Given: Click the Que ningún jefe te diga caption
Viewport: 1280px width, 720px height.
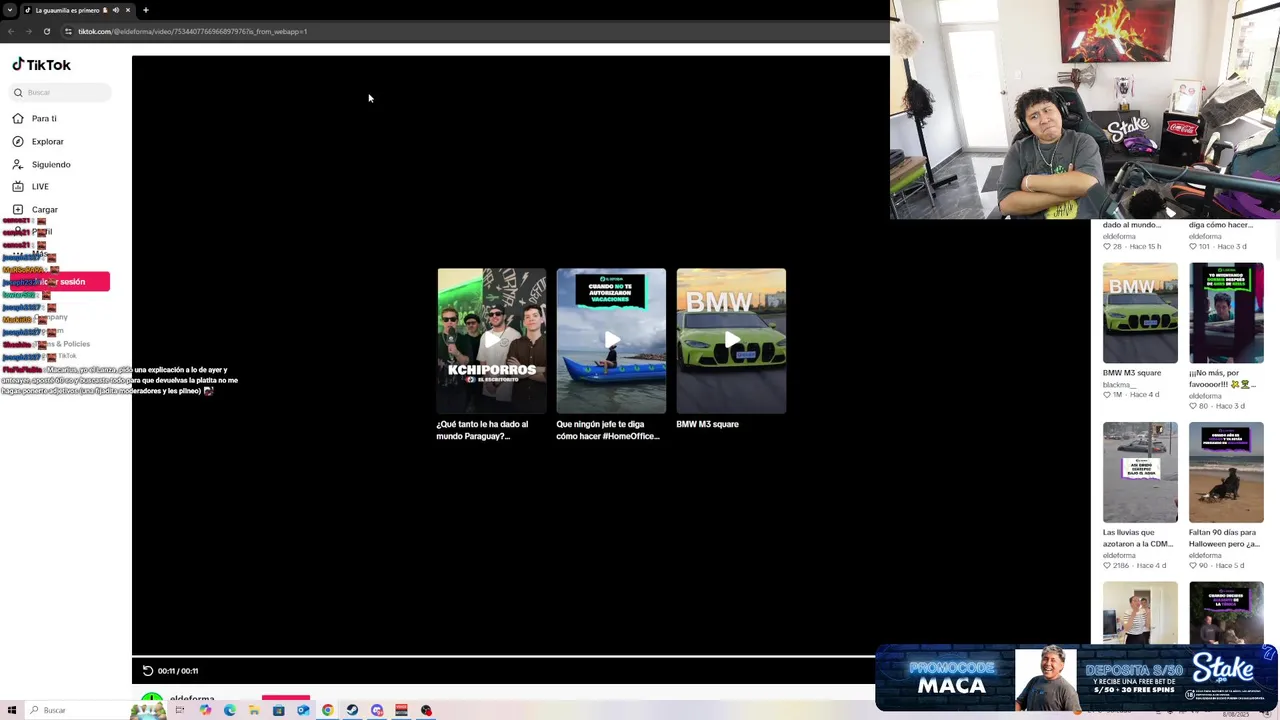Looking at the screenshot, I should pyautogui.click(x=608, y=430).
